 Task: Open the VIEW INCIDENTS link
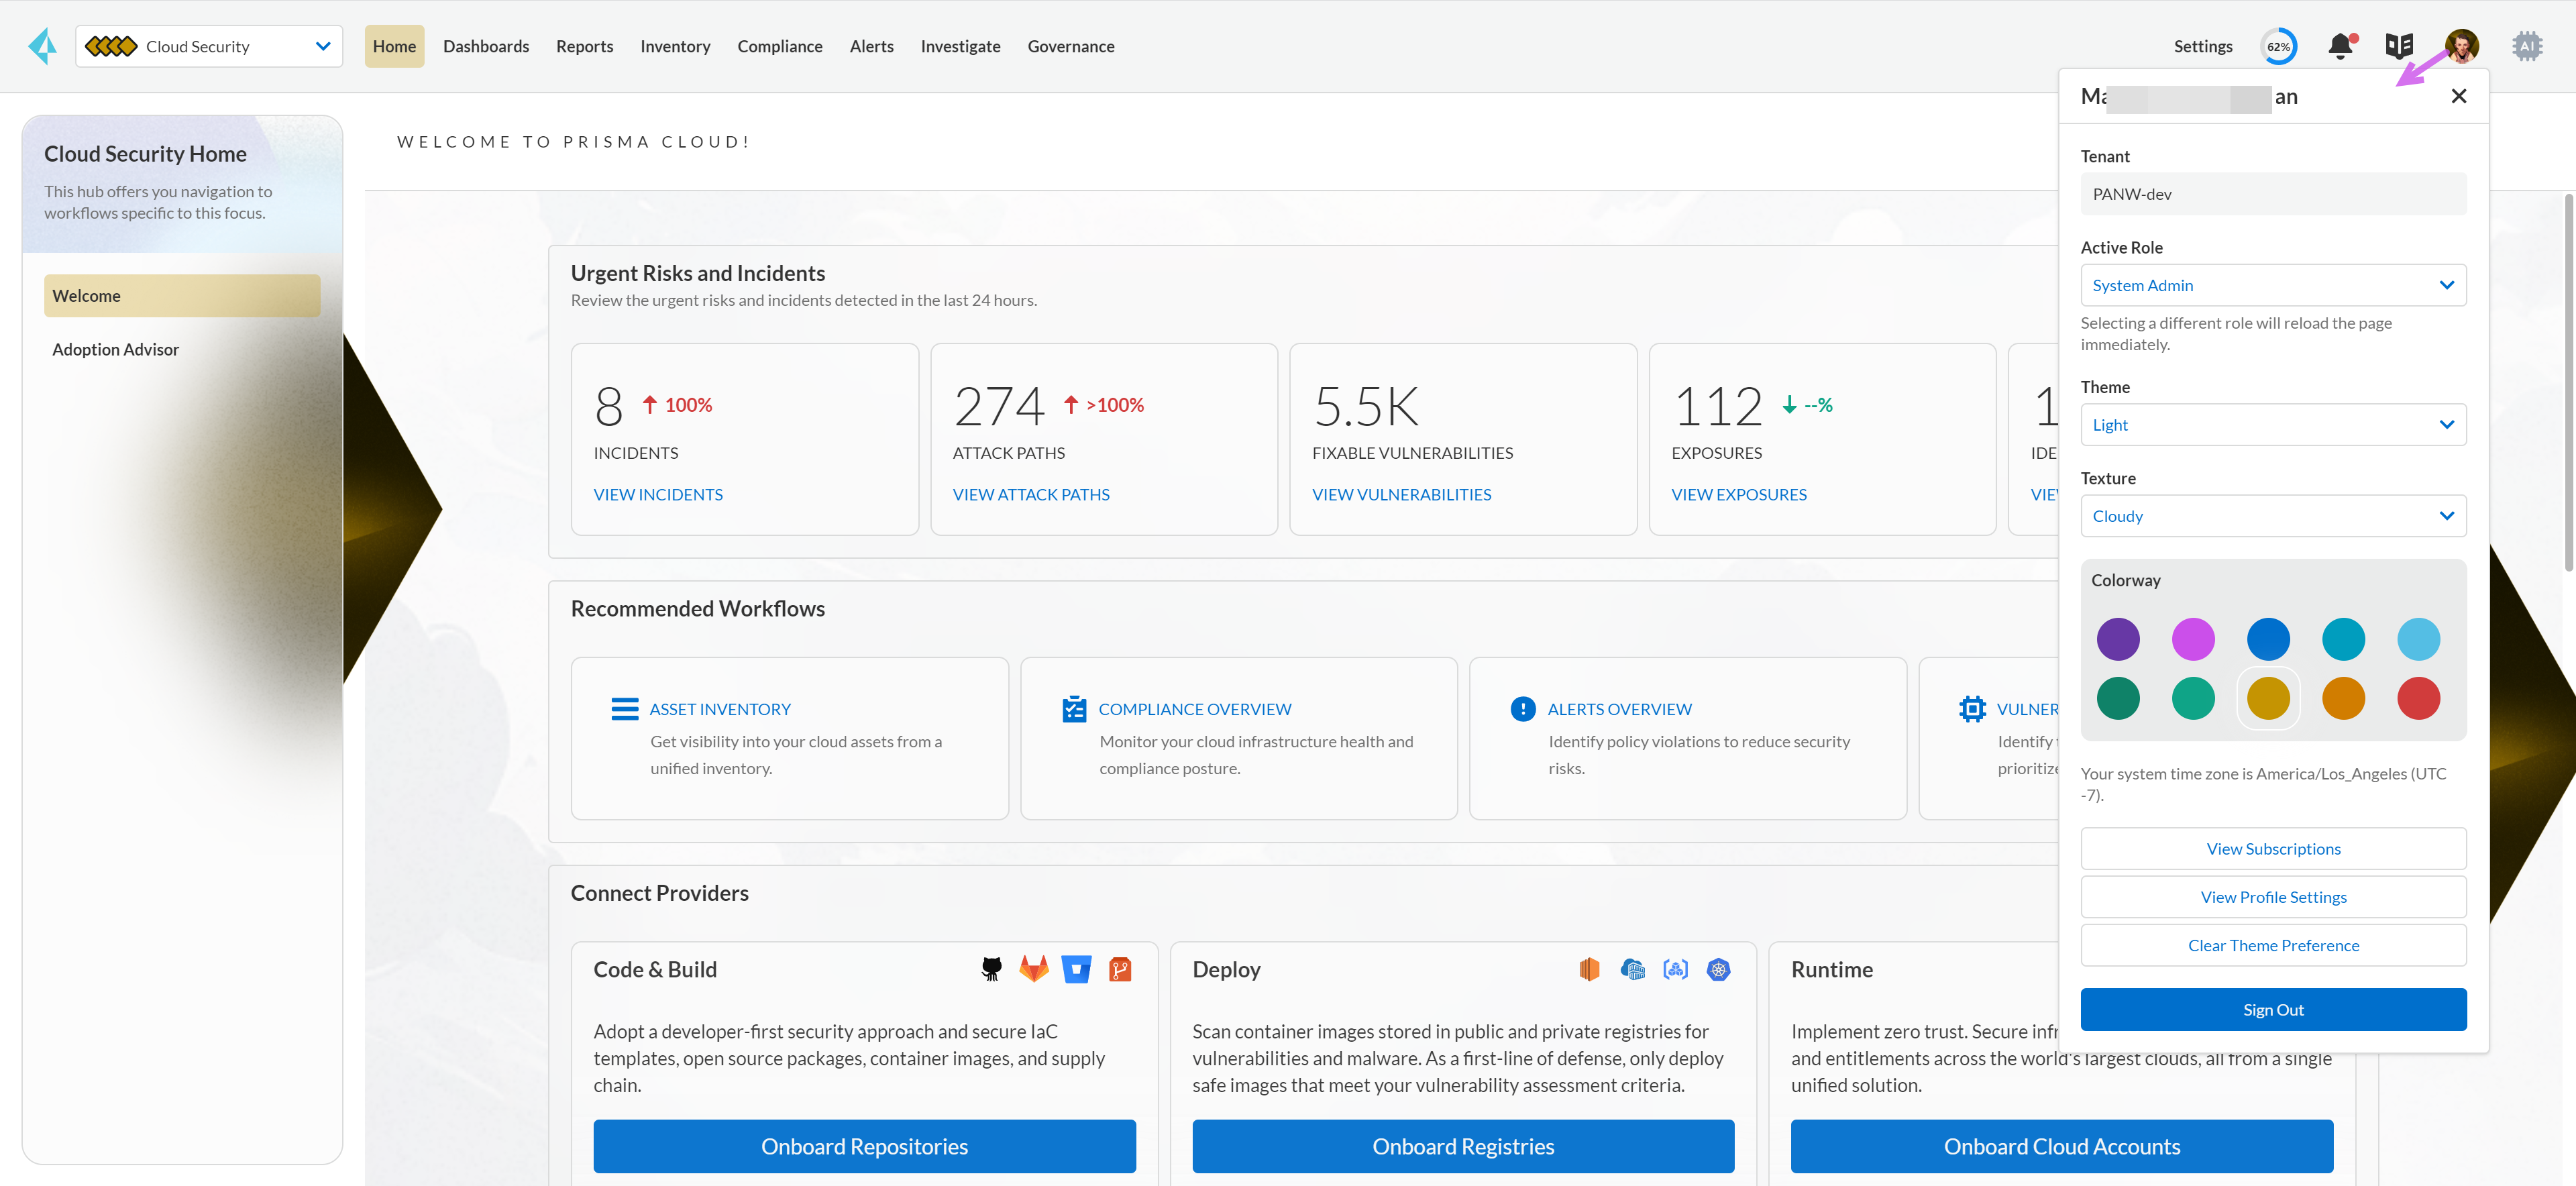pyautogui.click(x=658, y=494)
